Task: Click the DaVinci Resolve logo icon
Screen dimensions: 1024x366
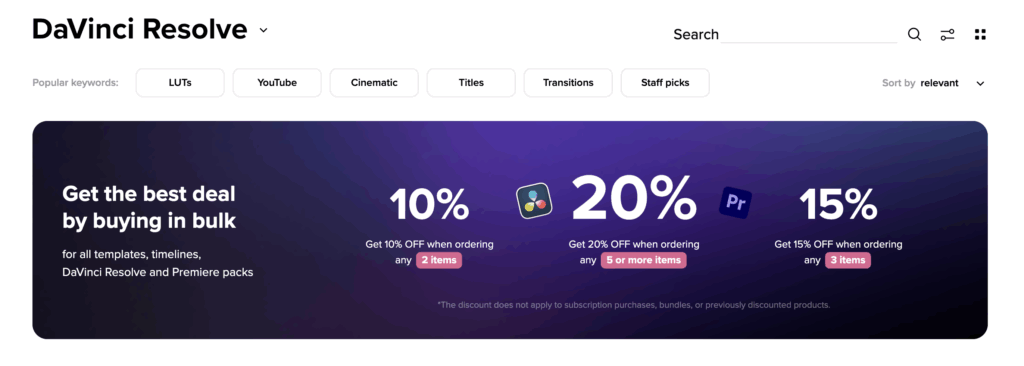Action: [534, 201]
